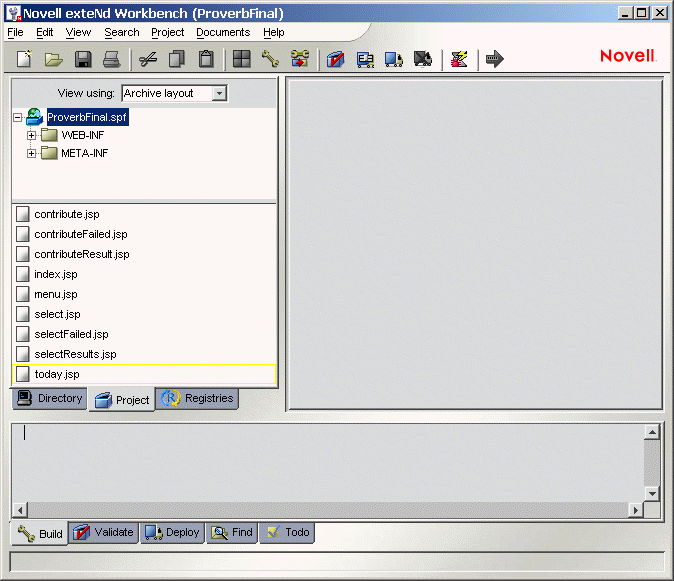This screenshot has height=581, width=674.
Task: Click the Print toolbar icon
Action: tap(111, 60)
